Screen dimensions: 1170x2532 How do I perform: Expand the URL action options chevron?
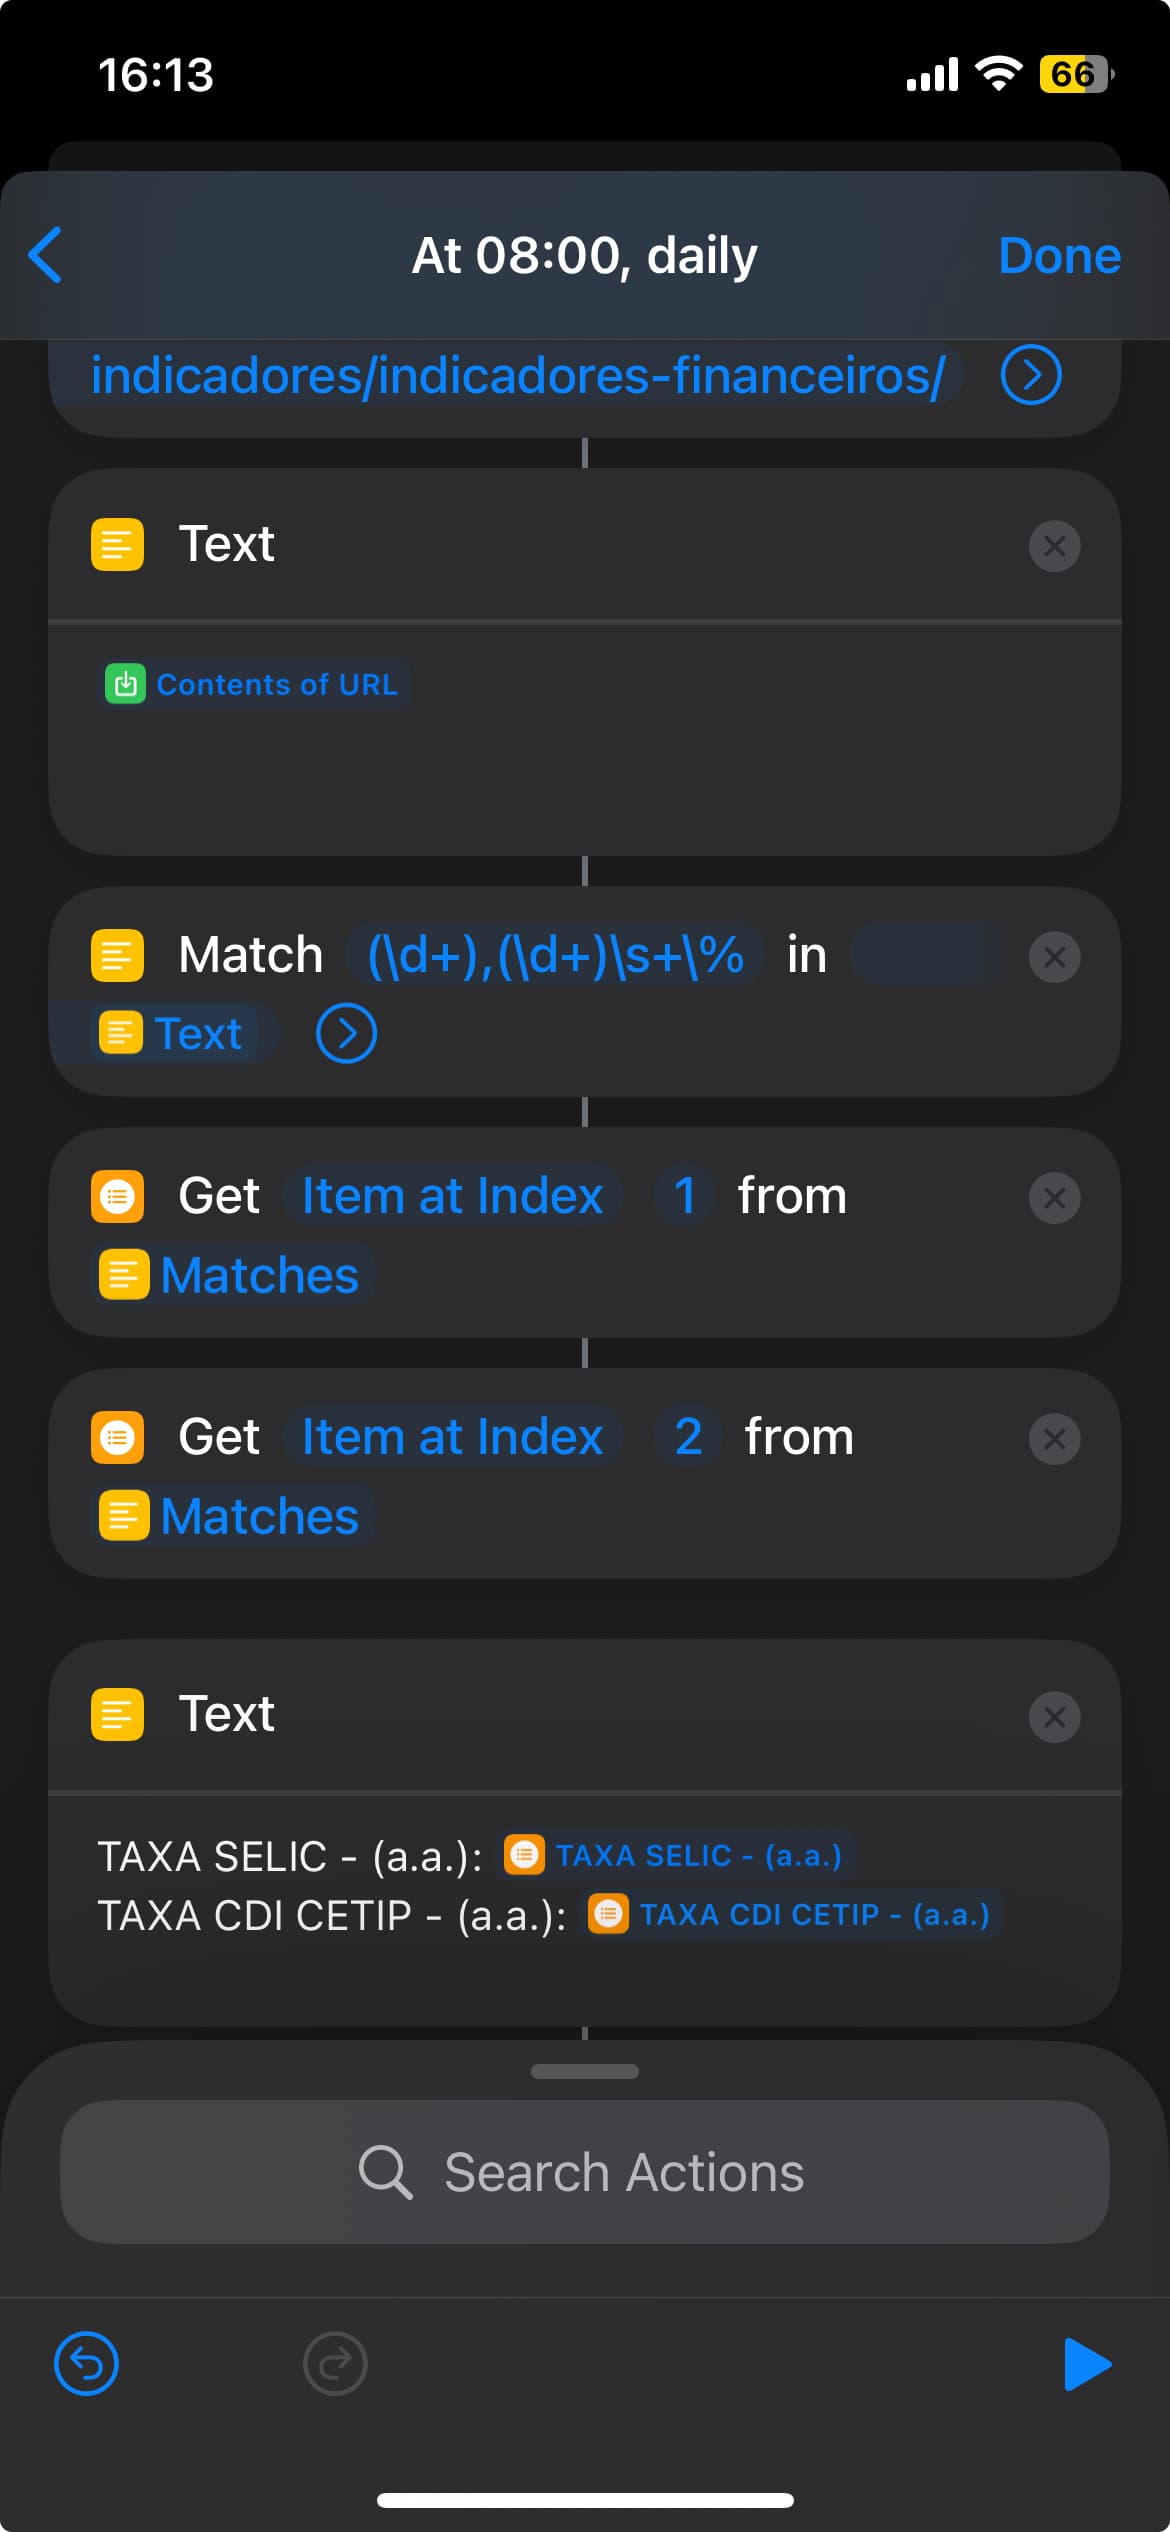[x=1030, y=375]
